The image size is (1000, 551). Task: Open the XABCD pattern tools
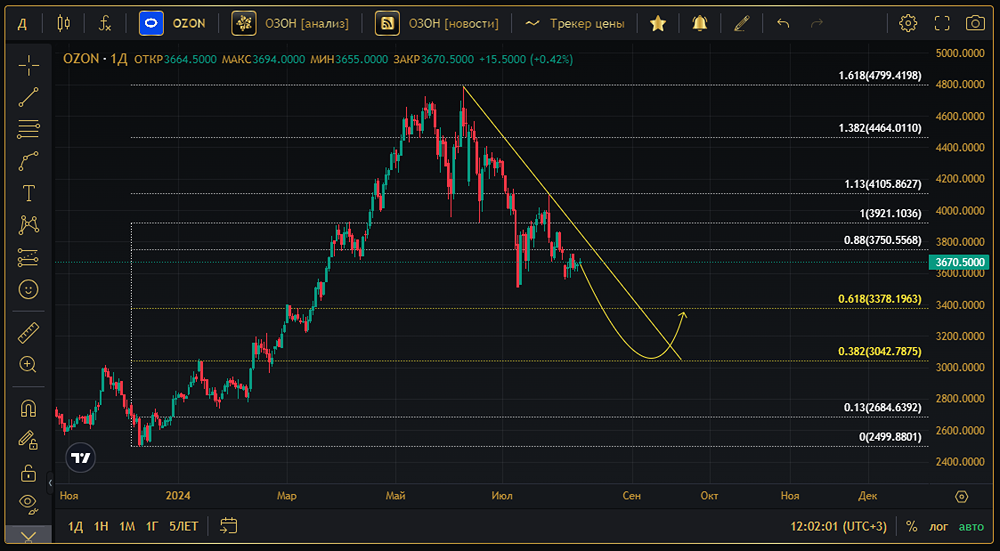pos(28,224)
